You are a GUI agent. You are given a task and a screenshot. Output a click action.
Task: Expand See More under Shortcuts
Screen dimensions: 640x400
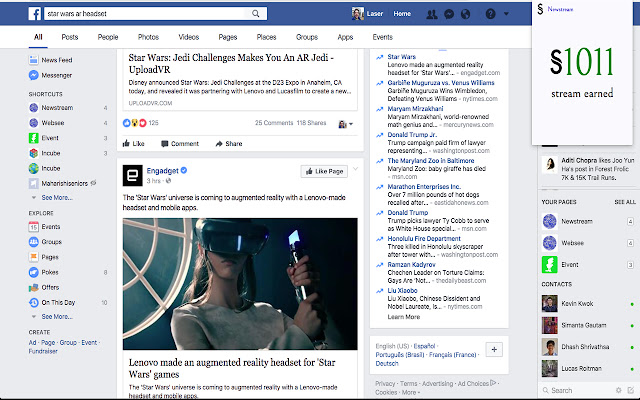(x=57, y=198)
